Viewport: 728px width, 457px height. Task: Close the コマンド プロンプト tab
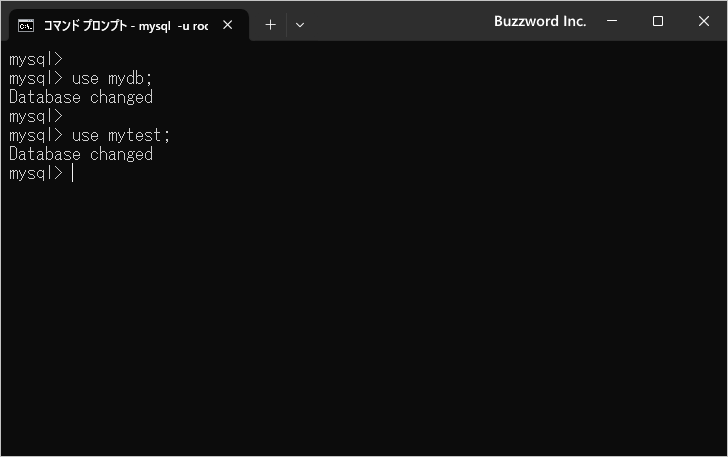pyautogui.click(x=227, y=25)
